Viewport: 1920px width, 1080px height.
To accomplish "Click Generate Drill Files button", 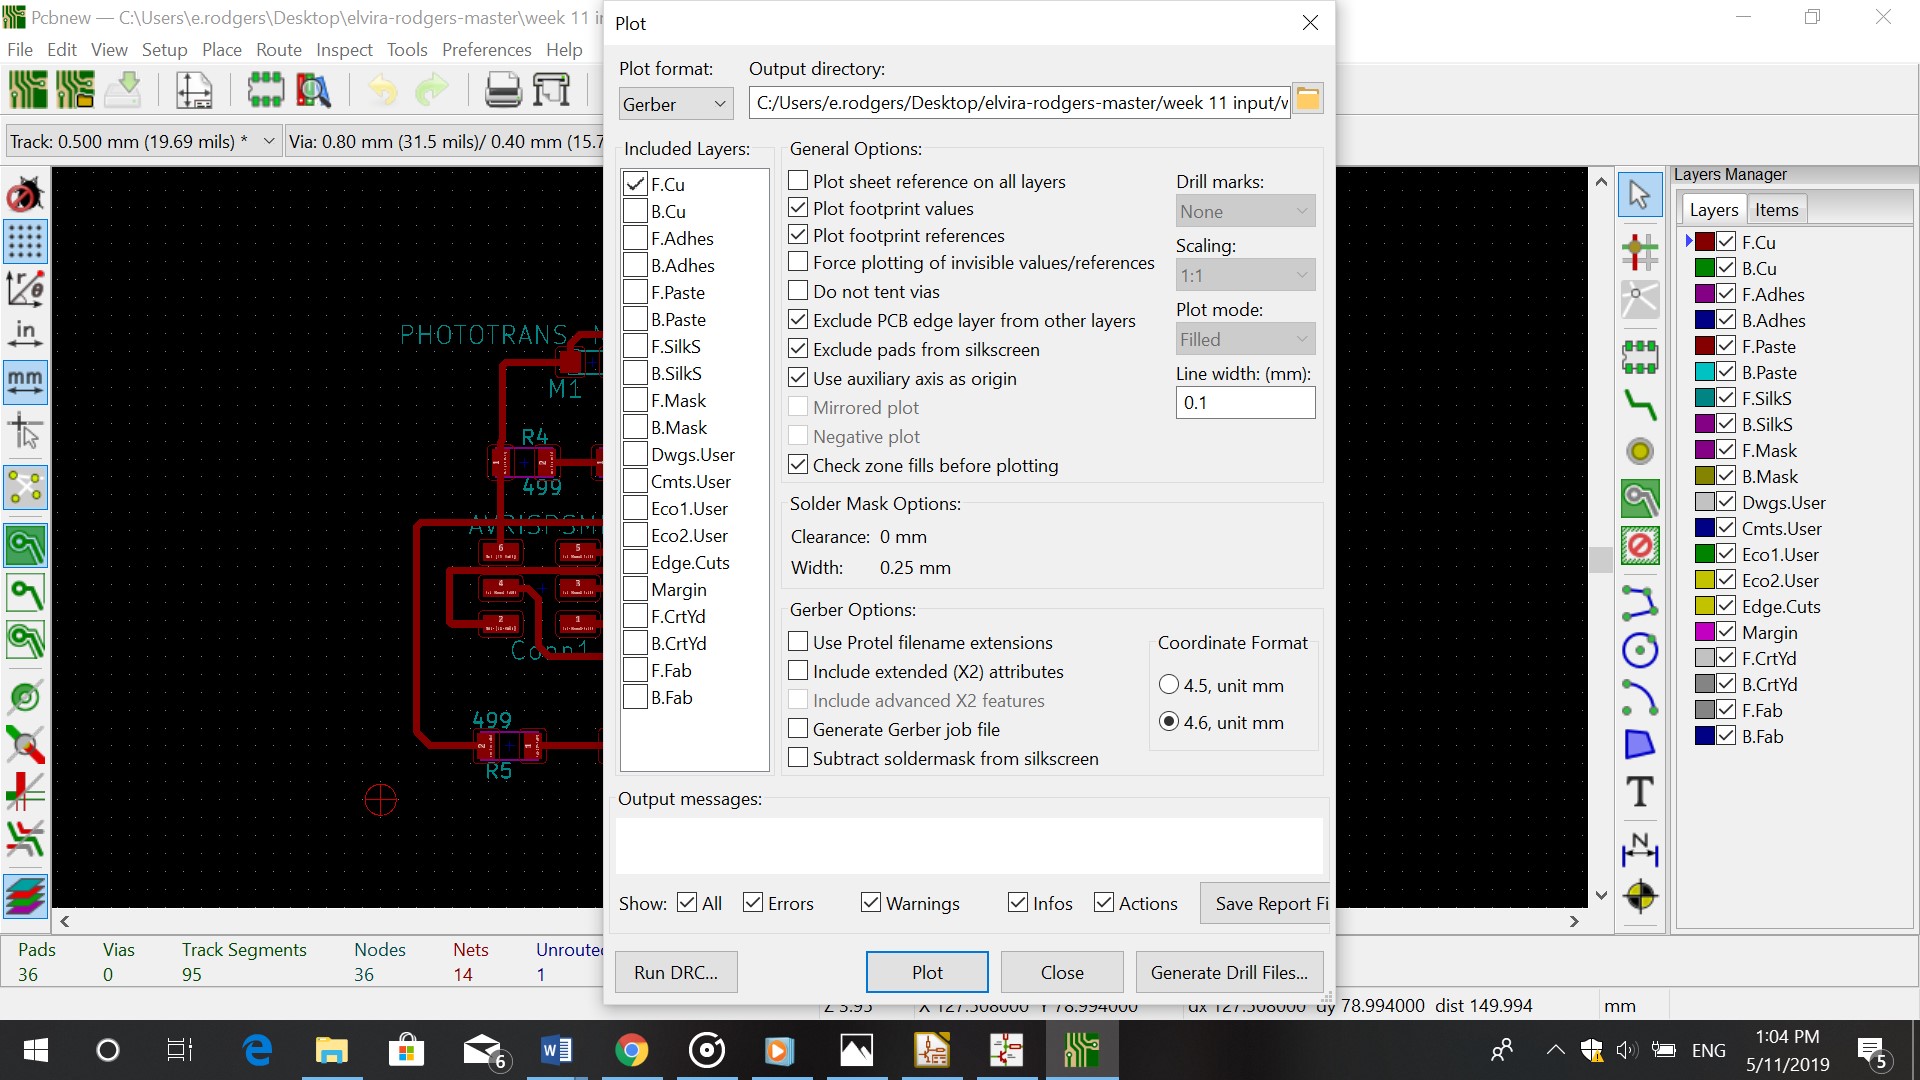I will (1229, 972).
